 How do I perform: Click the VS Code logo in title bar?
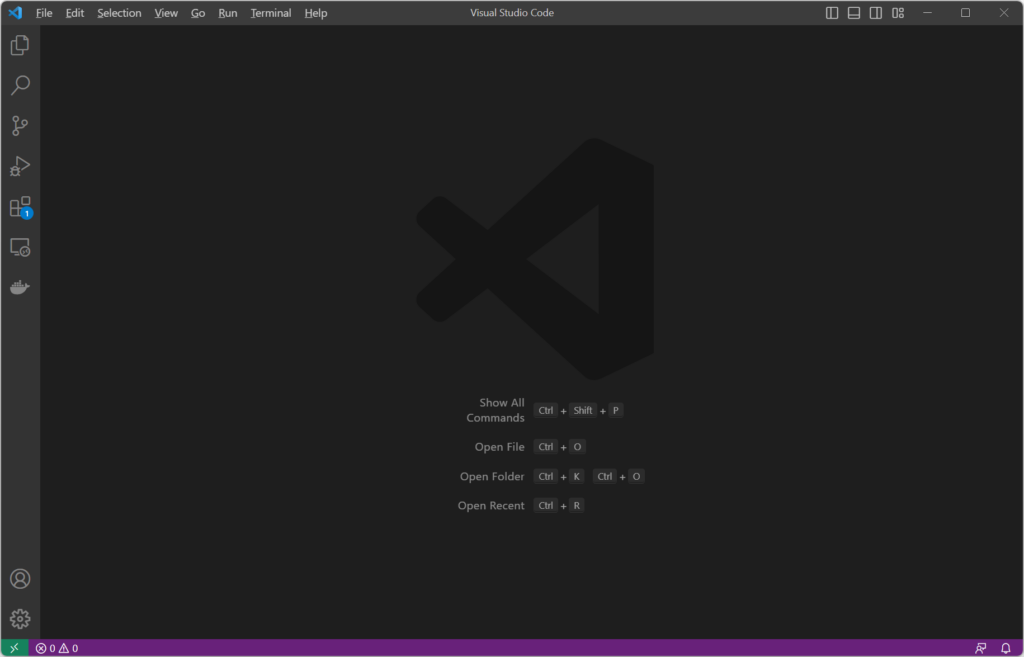pos(15,12)
